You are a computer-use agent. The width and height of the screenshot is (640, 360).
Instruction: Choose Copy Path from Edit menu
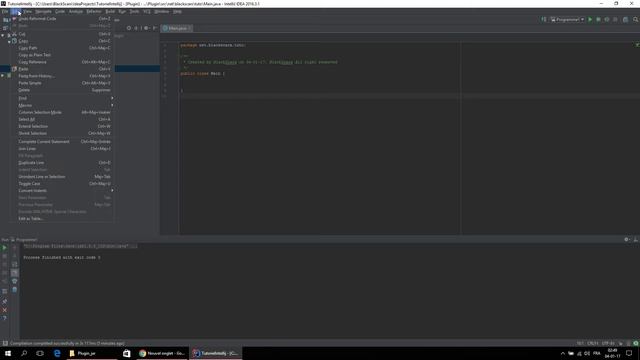pyautogui.click(x=62, y=48)
